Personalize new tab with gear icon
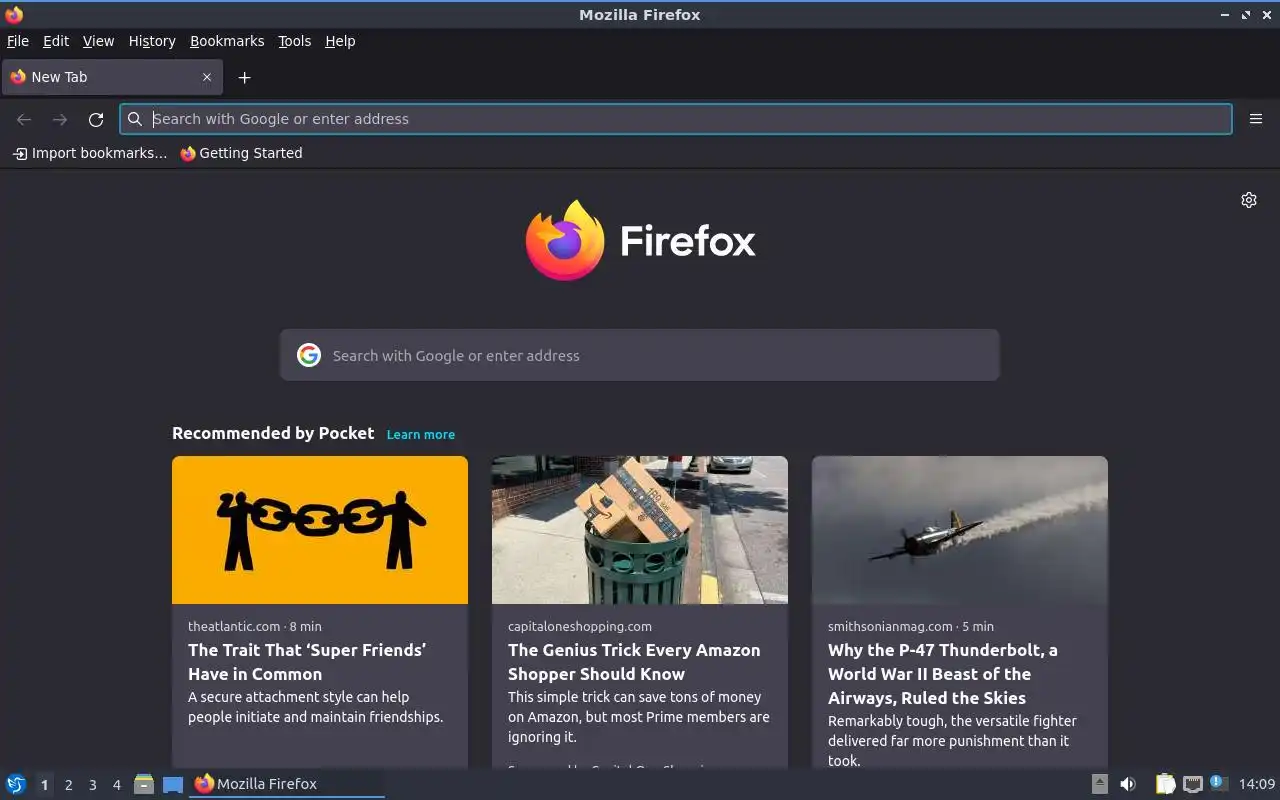The image size is (1280, 800). pyautogui.click(x=1249, y=200)
